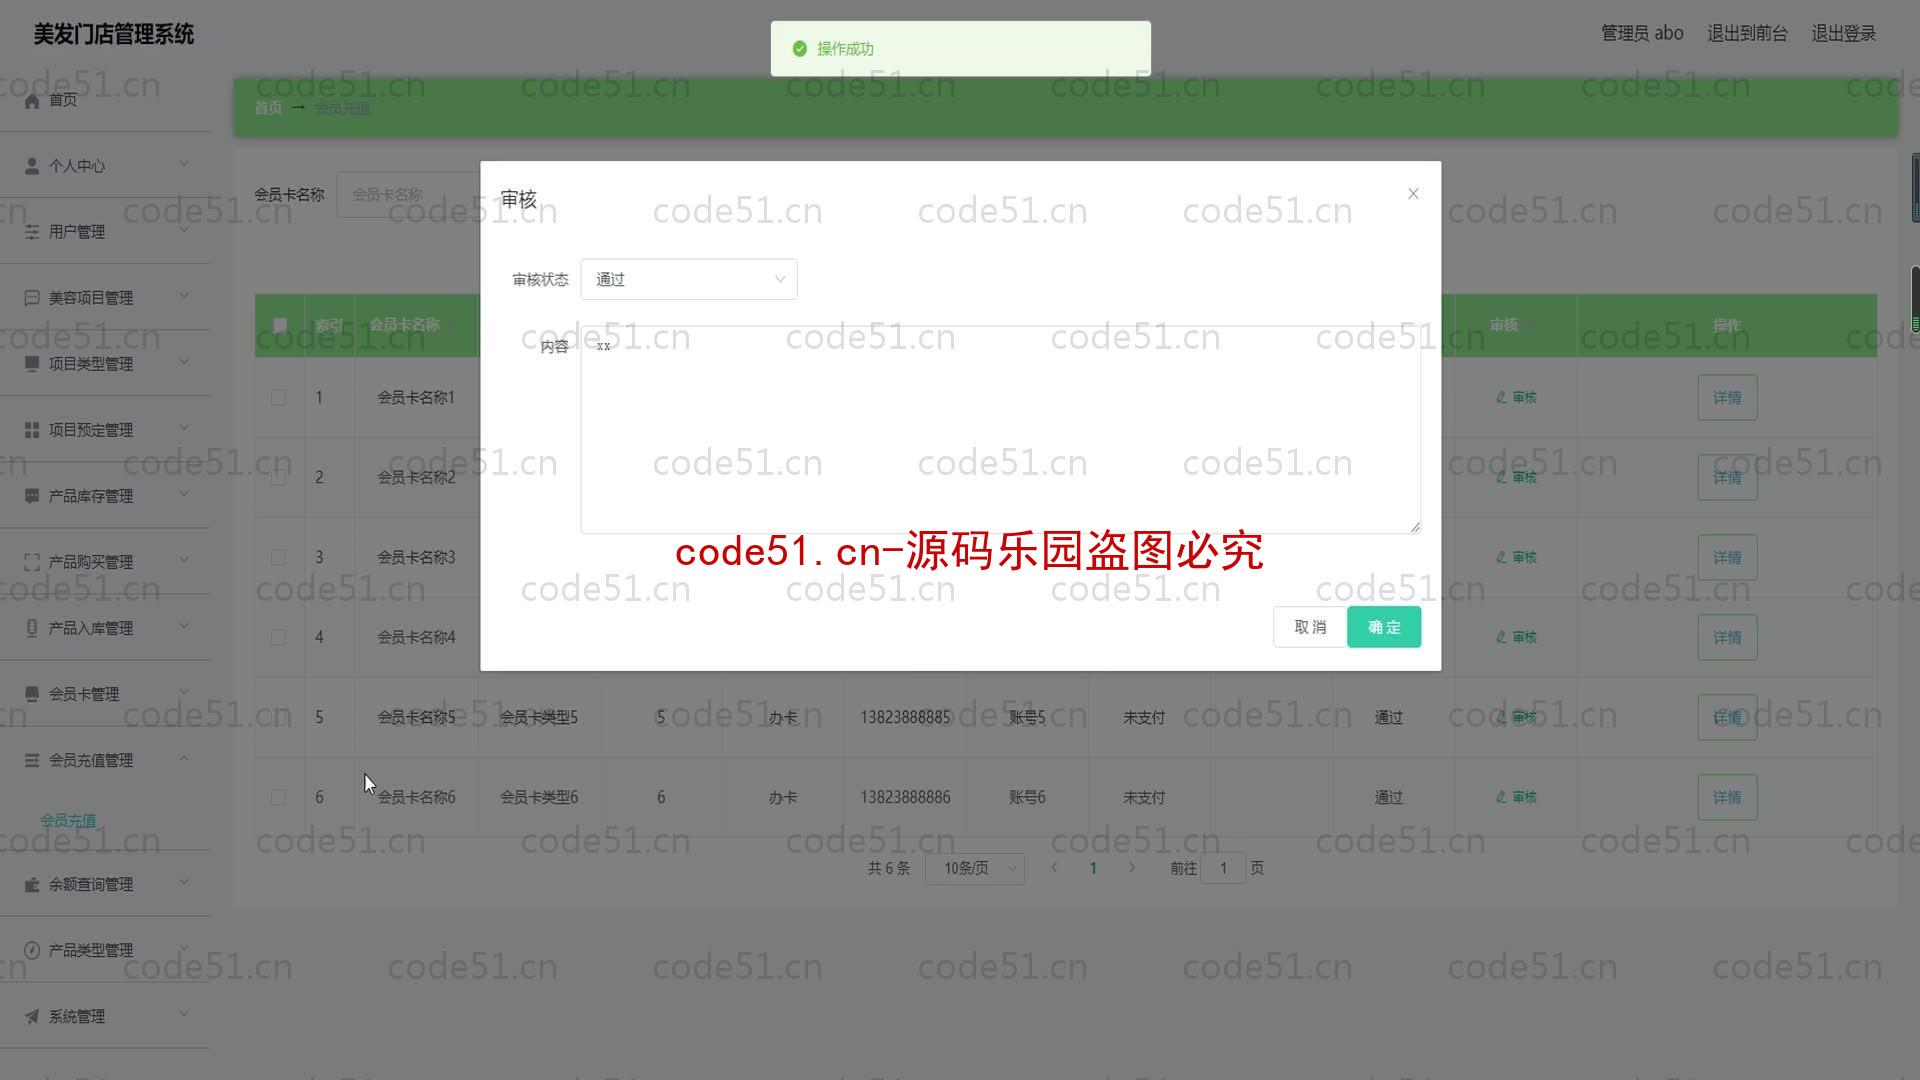The image size is (1920, 1080).
Task: Open the 会员充值 submenu item
Action: pos(68,821)
